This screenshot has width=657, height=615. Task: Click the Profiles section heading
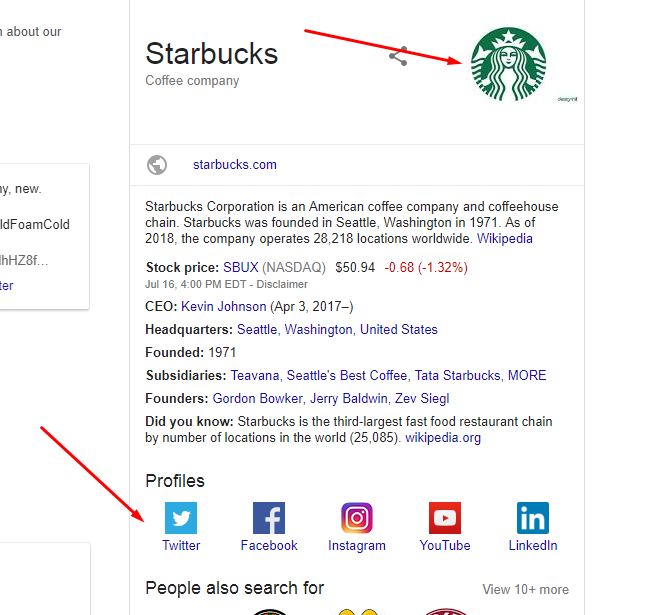tap(175, 481)
